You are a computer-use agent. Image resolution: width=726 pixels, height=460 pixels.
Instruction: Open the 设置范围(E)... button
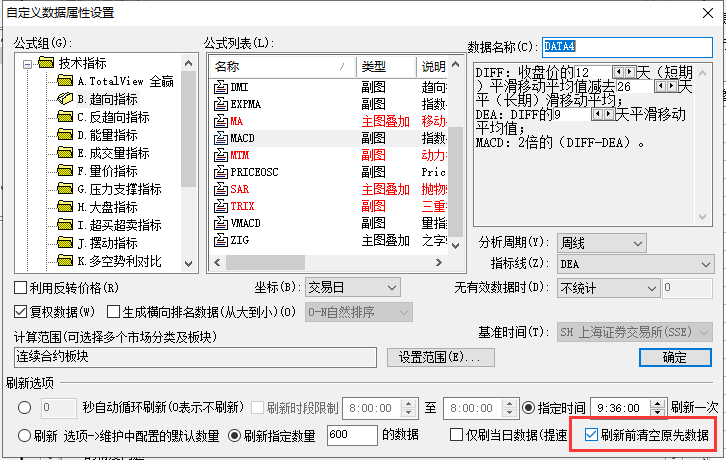[x=440, y=357]
